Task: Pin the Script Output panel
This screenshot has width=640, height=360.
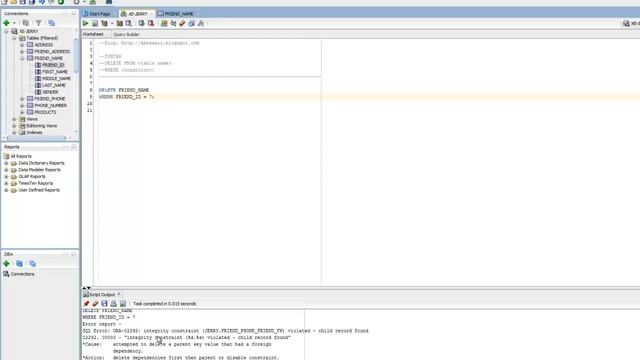Action: coord(86,304)
